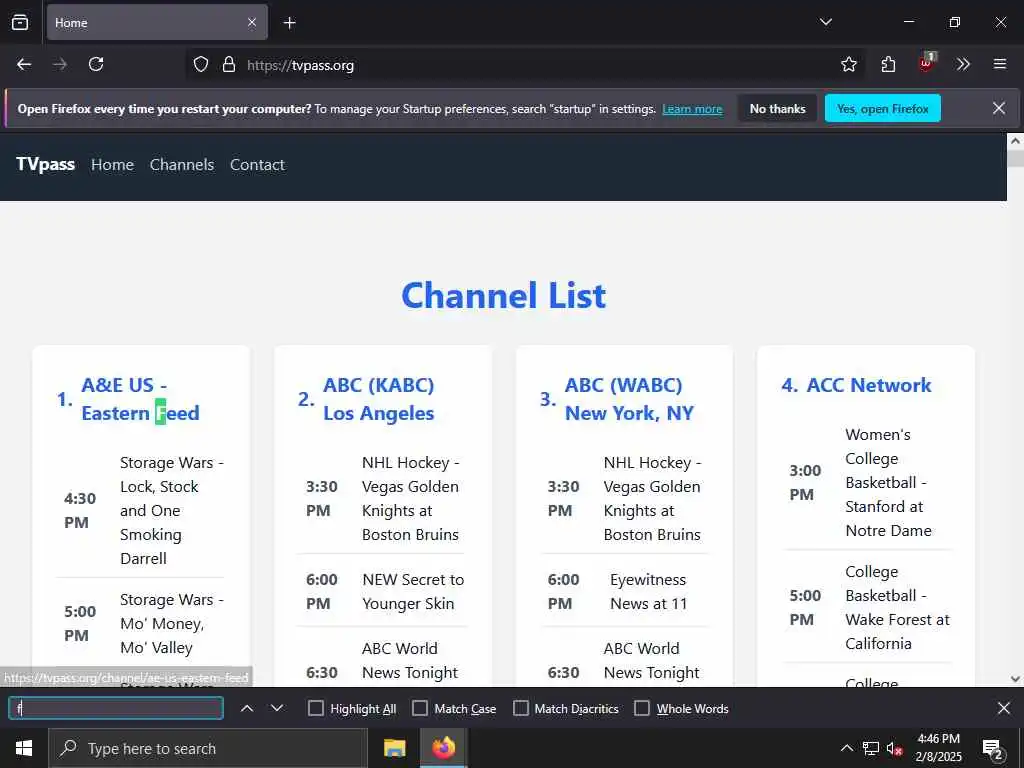Viewport: 1024px width, 768px height.
Task: Open the ABC (KABC) Los Angeles channel
Action: (379, 399)
